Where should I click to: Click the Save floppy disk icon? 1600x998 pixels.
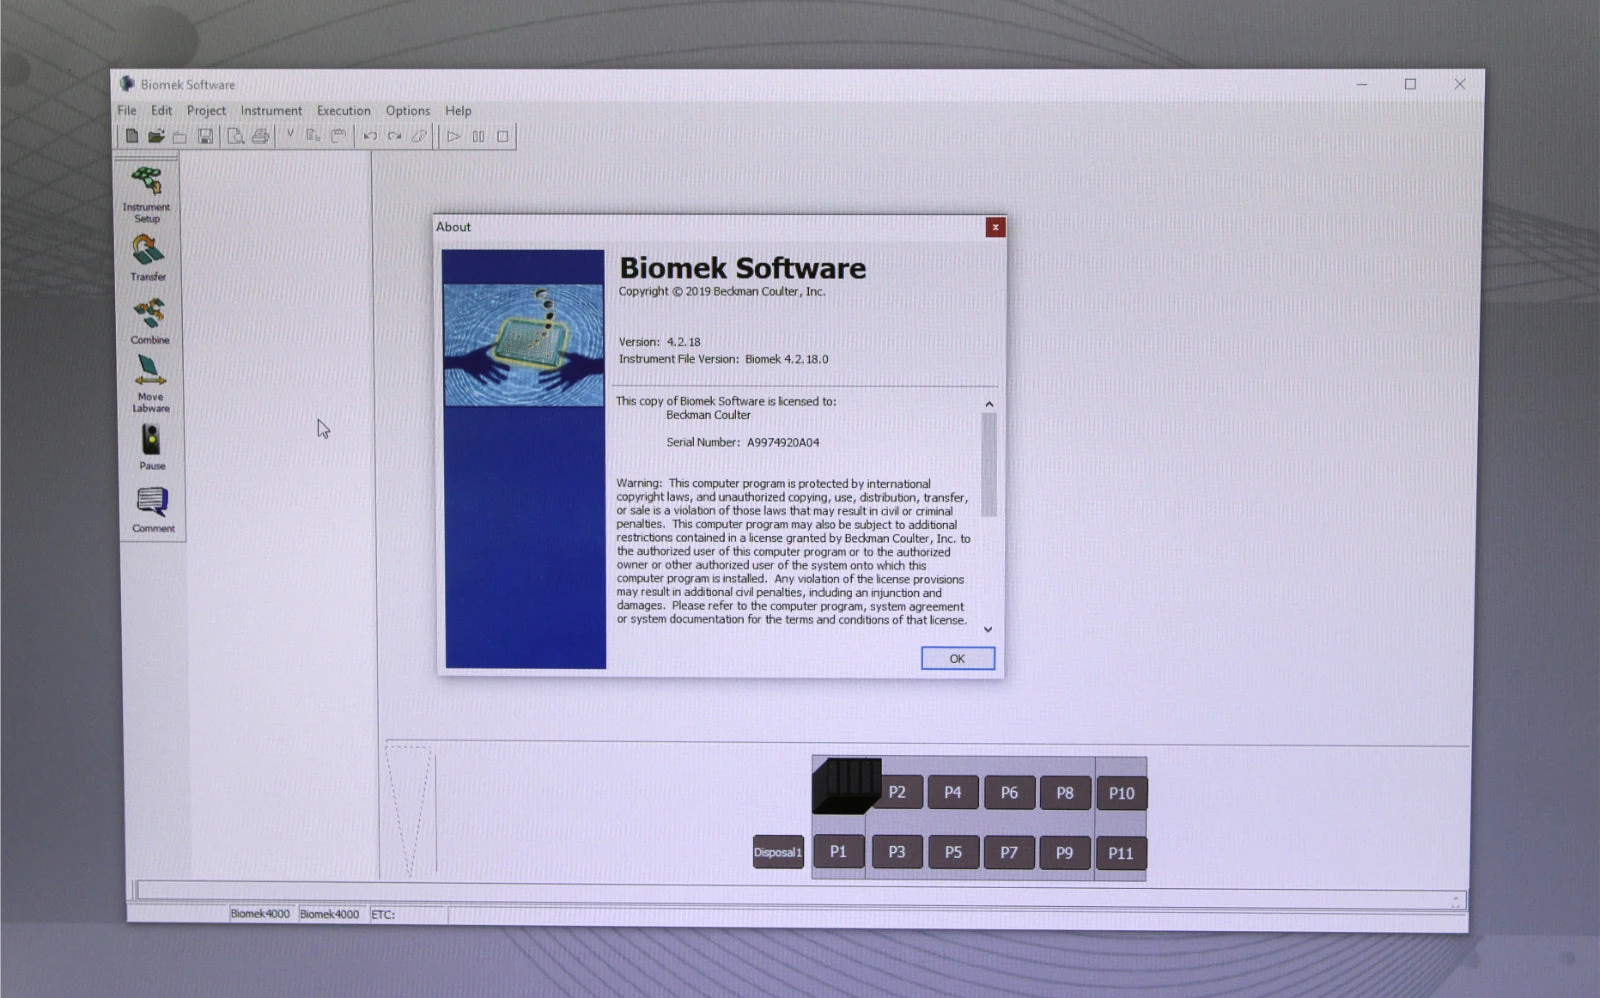pyautogui.click(x=205, y=136)
